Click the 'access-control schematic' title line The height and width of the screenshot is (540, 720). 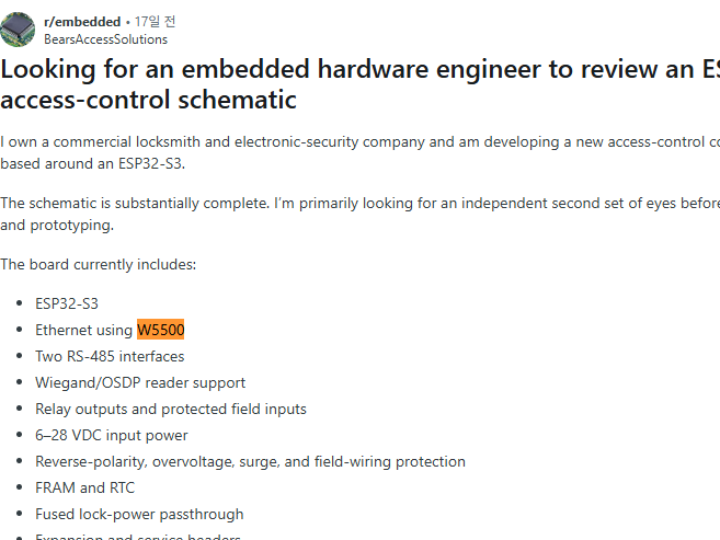coord(148,100)
